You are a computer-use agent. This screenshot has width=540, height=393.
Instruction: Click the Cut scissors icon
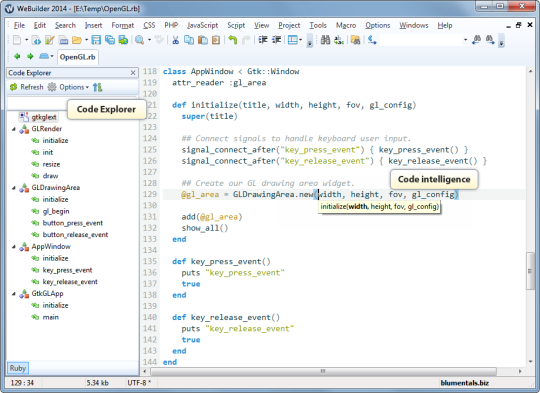click(x=176, y=40)
